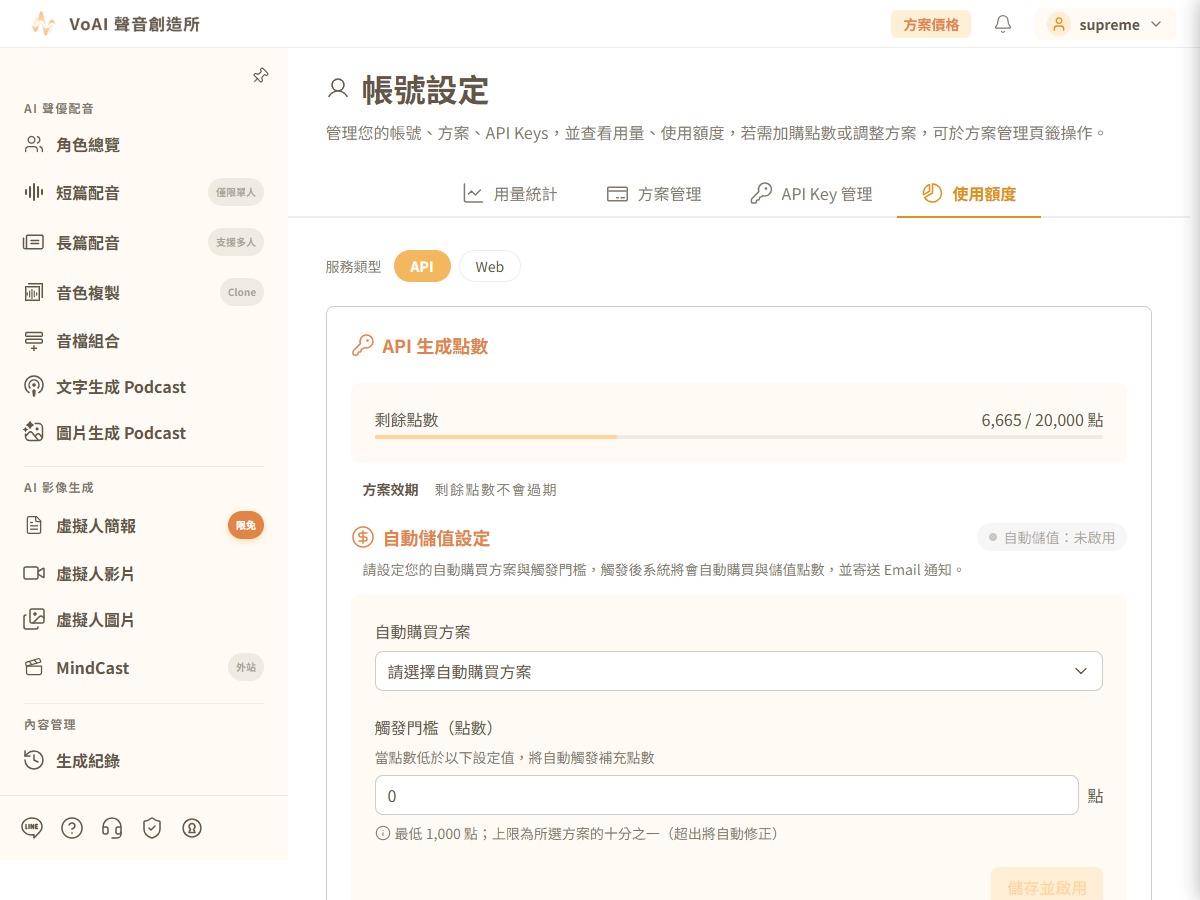
Task: Click the 方案價格 button
Action: pos(931,25)
